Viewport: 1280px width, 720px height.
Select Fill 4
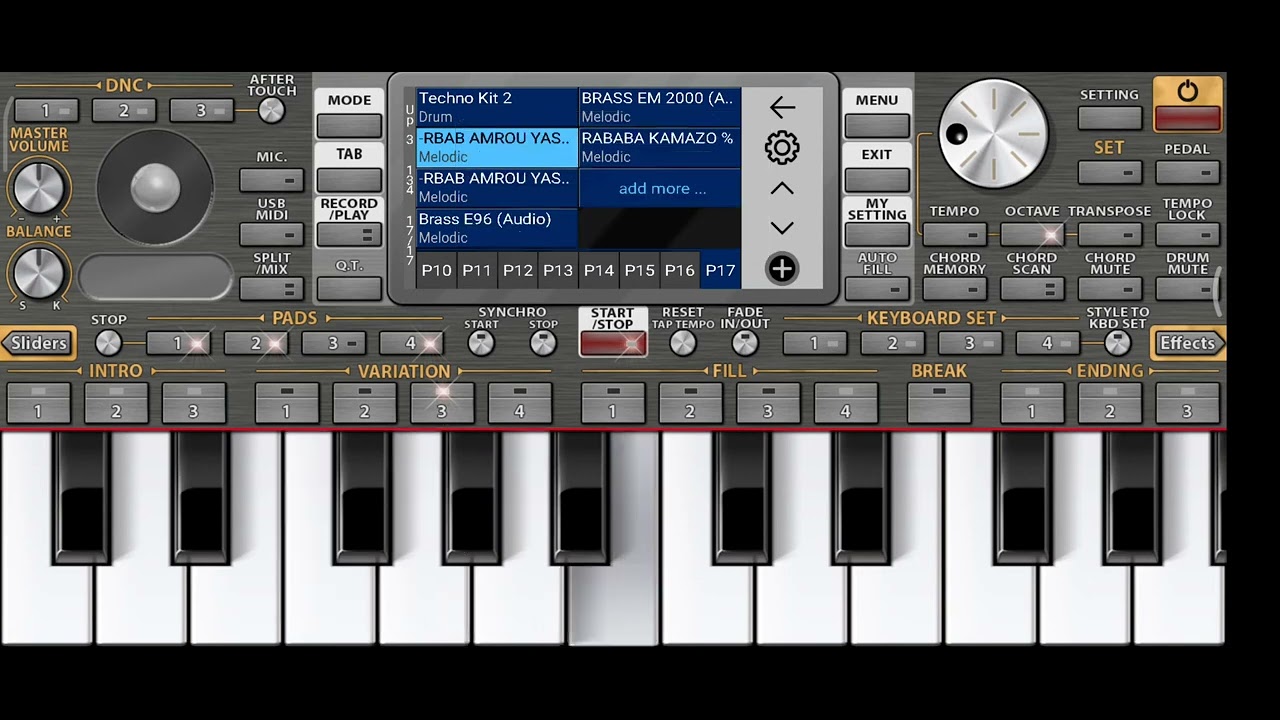846,403
